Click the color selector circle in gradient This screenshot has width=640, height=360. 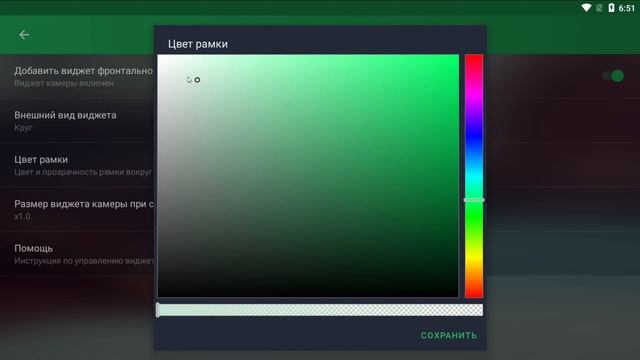point(197,80)
